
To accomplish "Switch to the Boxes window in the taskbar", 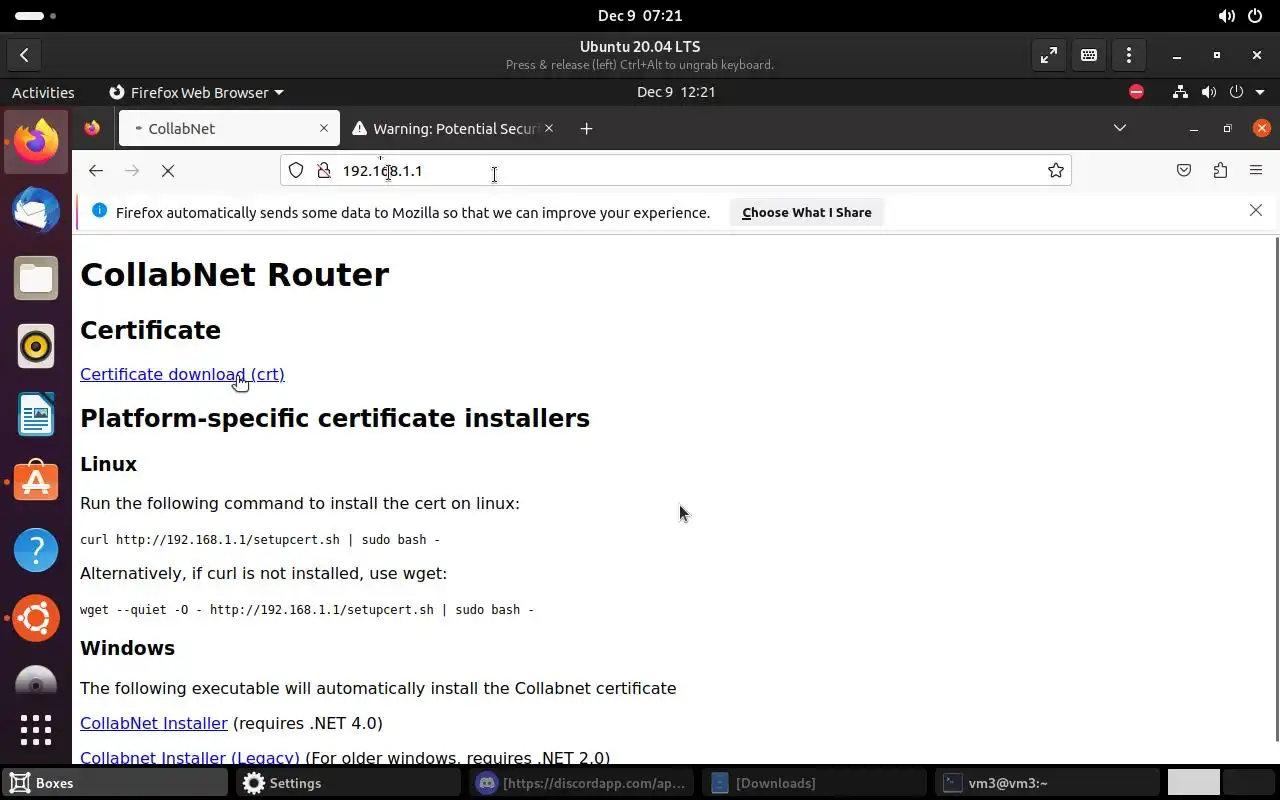I will [x=116, y=783].
